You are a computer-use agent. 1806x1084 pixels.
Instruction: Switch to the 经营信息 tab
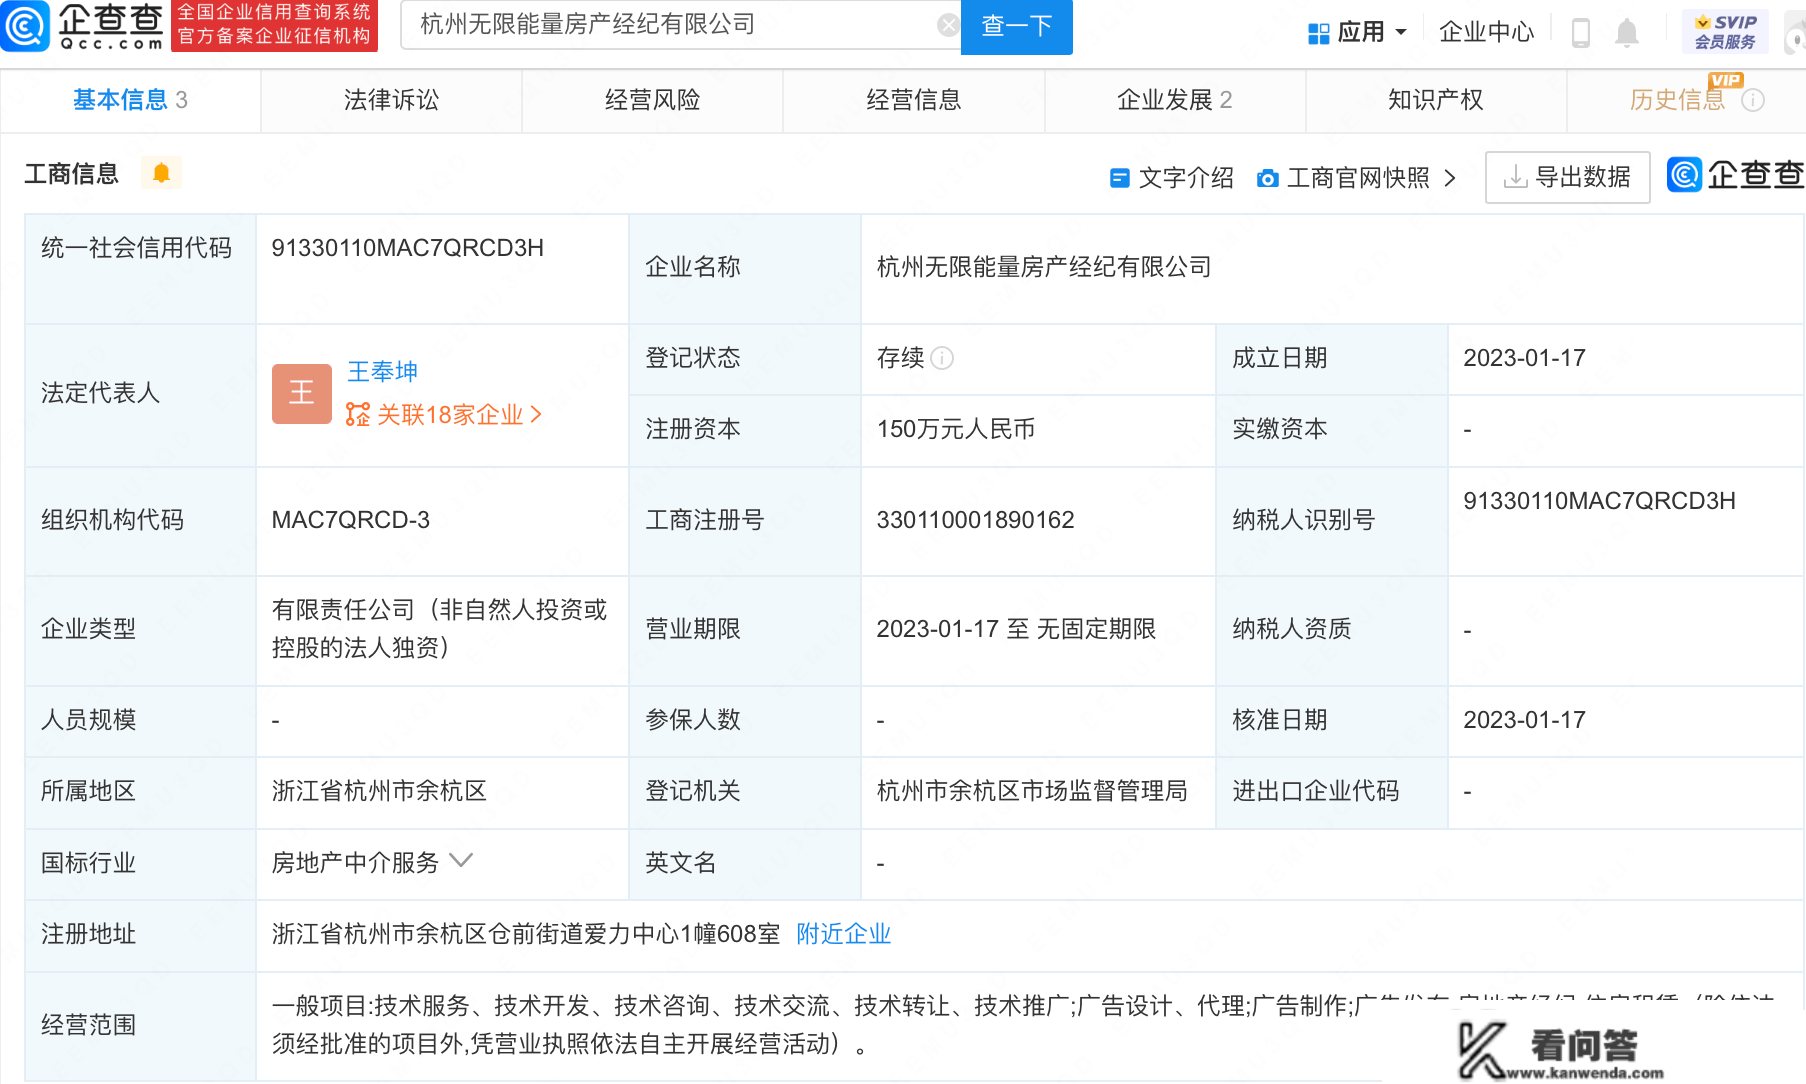(913, 100)
